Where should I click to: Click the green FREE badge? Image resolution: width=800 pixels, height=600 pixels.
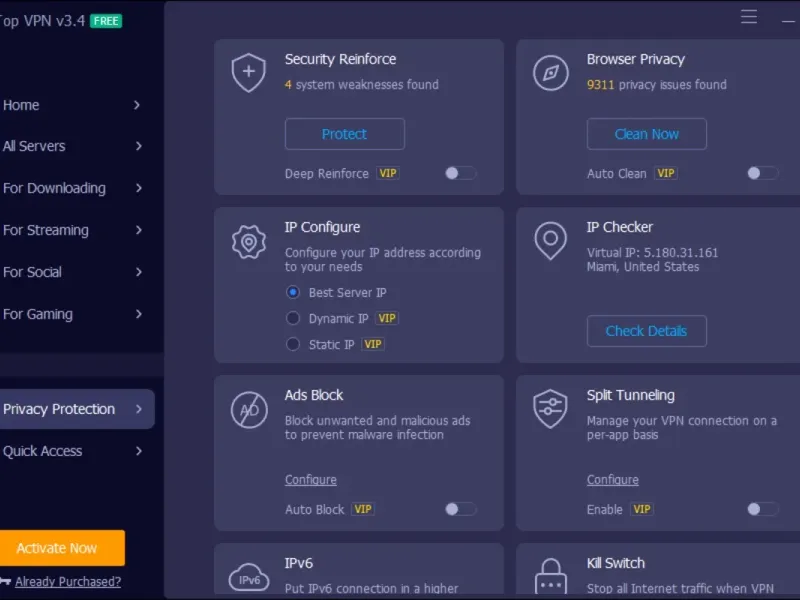(106, 21)
